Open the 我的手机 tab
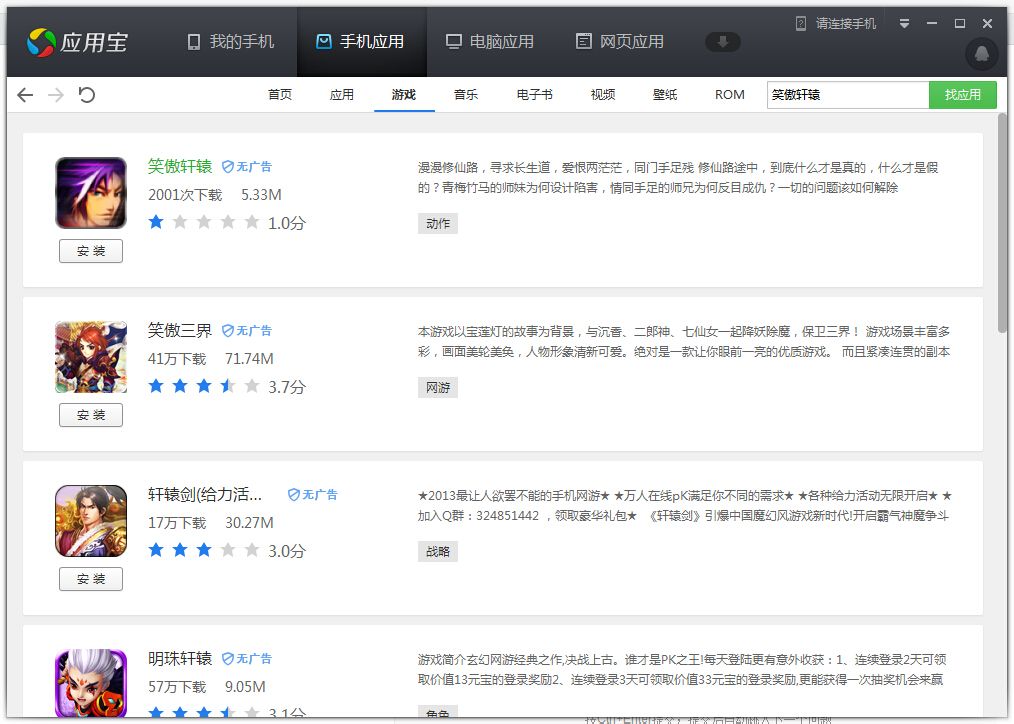1014x724 pixels. [231, 42]
